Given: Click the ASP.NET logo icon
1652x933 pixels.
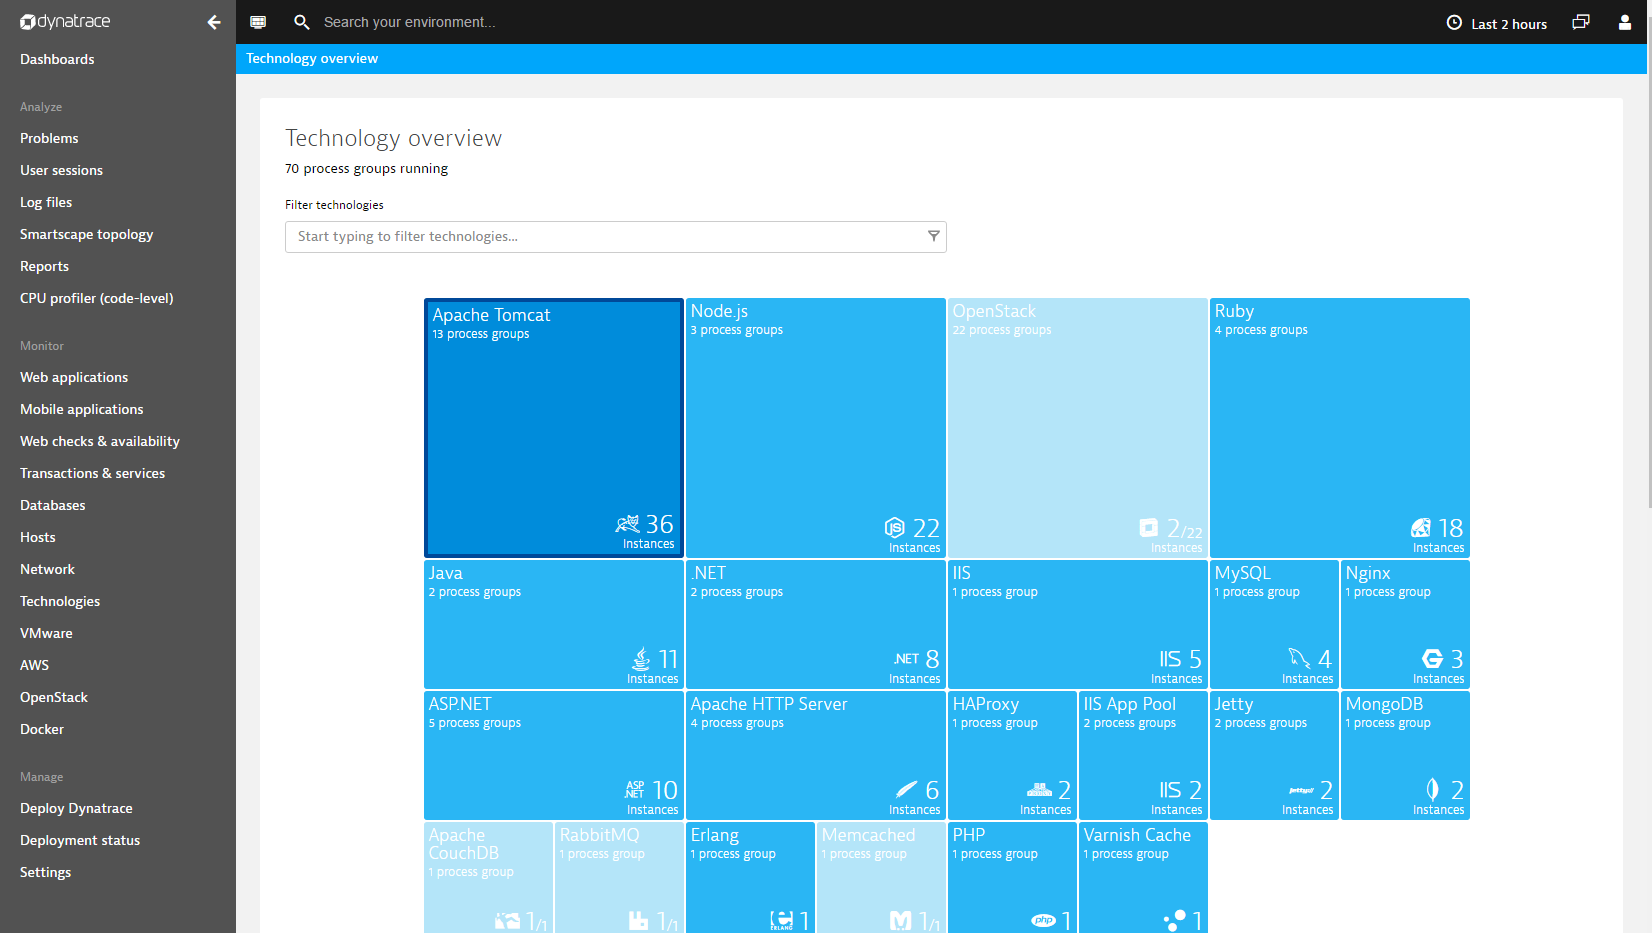Looking at the screenshot, I should click(635, 790).
